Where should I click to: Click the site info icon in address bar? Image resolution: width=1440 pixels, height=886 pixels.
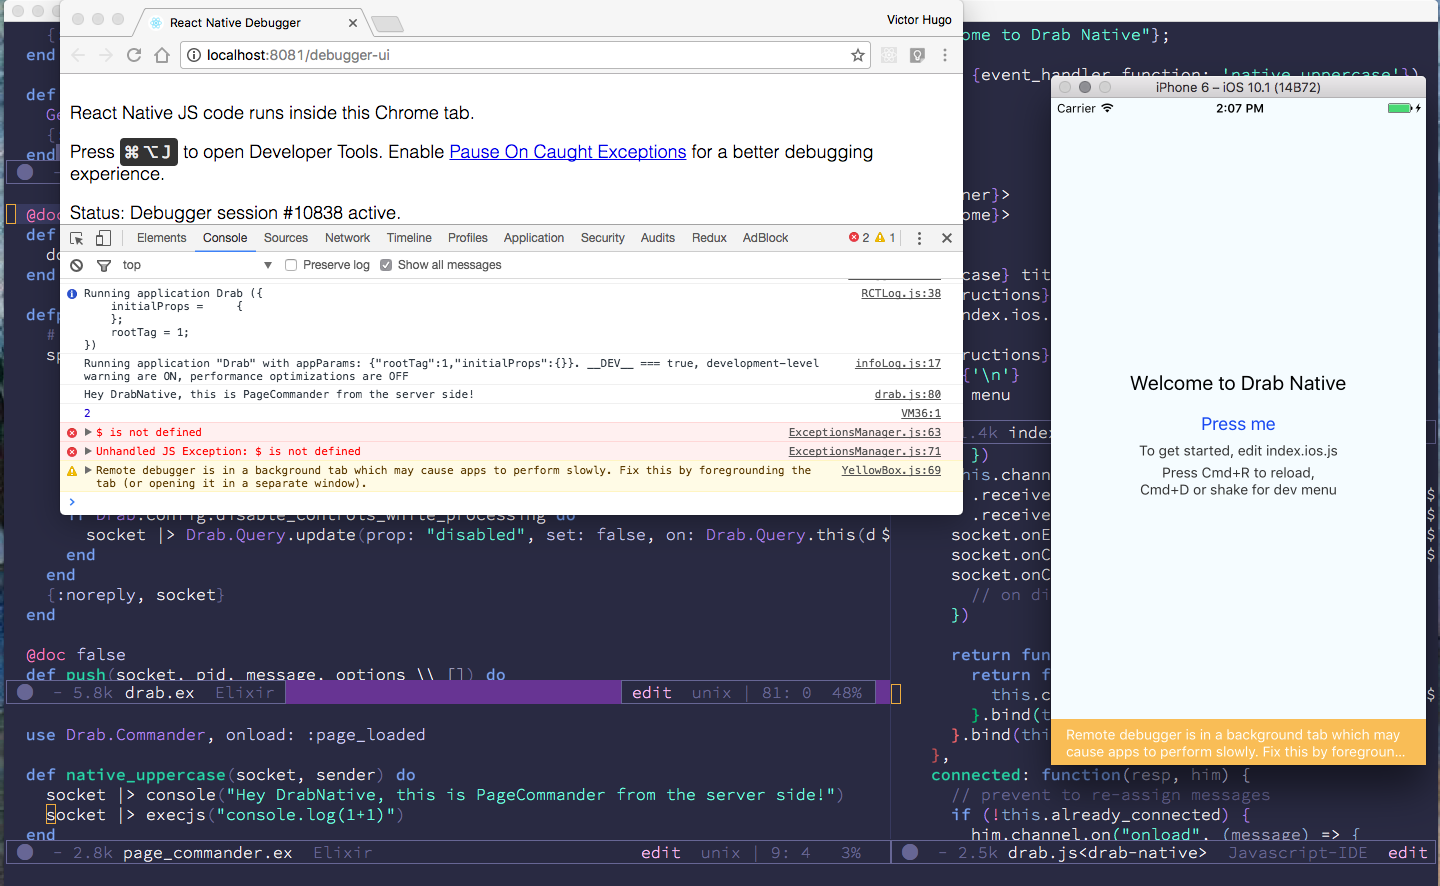click(x=194, y=55)
